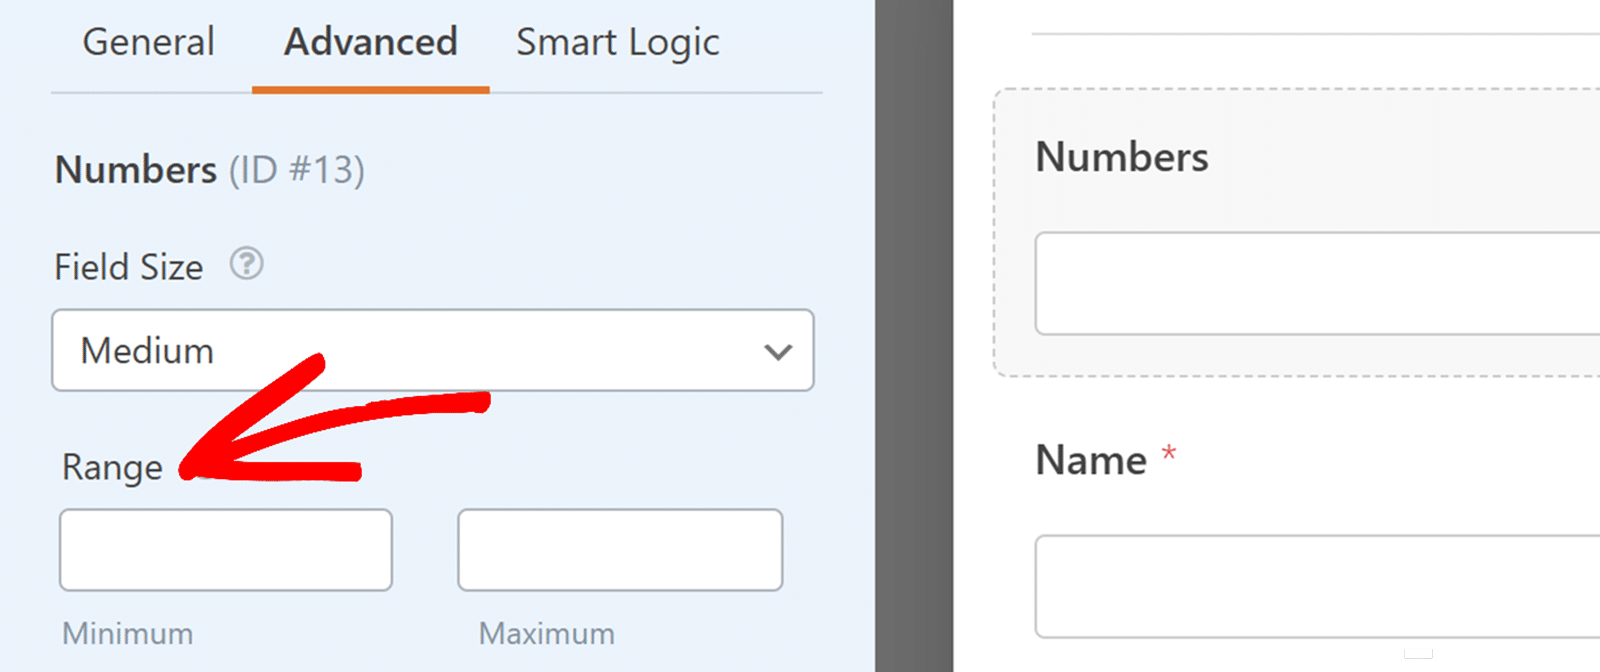
Task: Click the Minimum label under the range input
Action: point(127,632)
